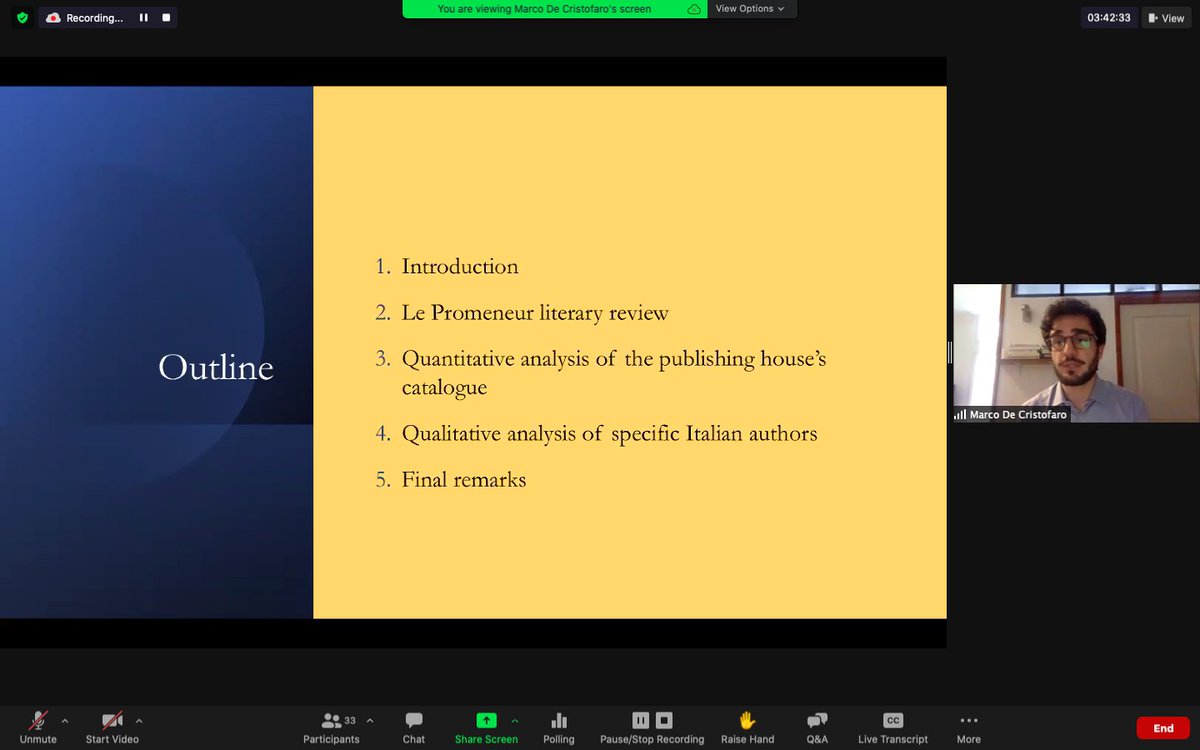This screenshot has height=750, width=1200.
Task: Click the green Share Screen icon
Action: [x=486, y=720]
